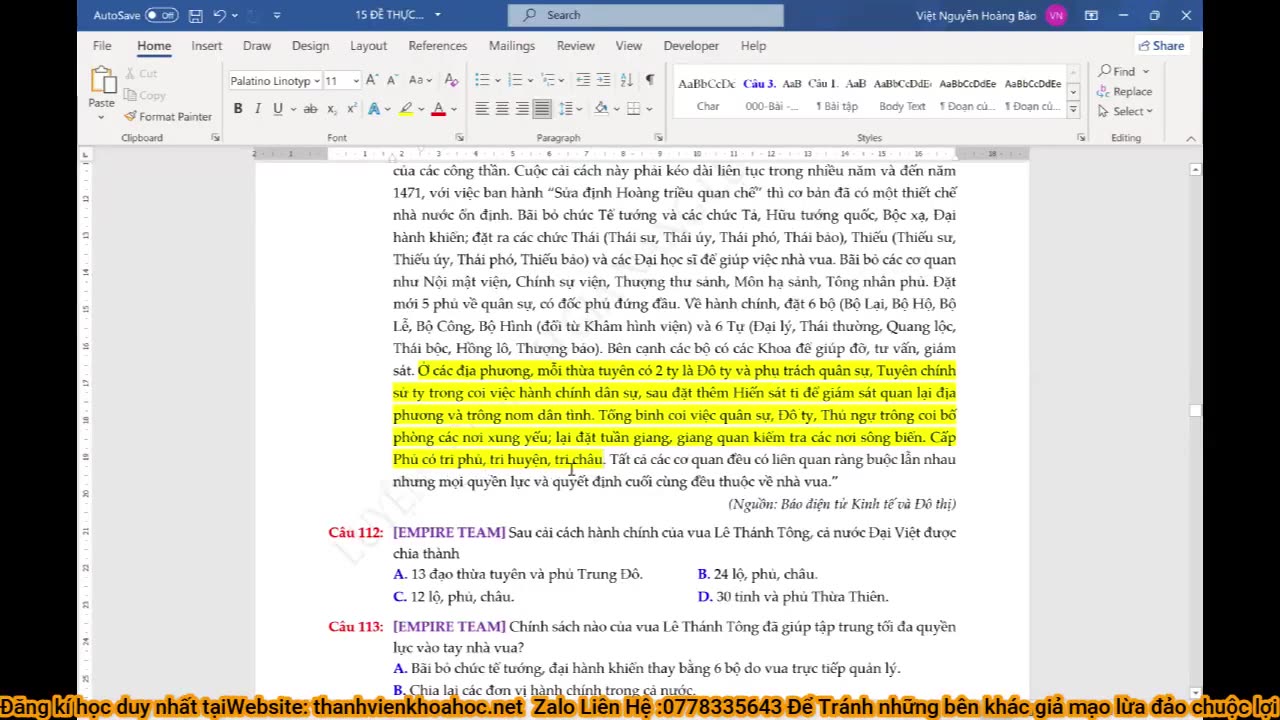Click the Find button
1280x720 pixels.
[x=1117, y=72]
